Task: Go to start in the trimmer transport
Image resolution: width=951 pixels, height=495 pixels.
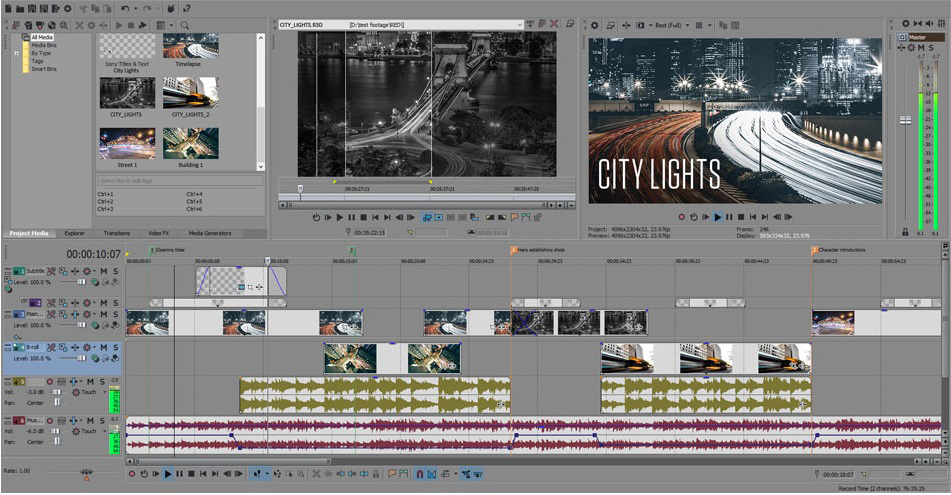Action: point(375,217)
